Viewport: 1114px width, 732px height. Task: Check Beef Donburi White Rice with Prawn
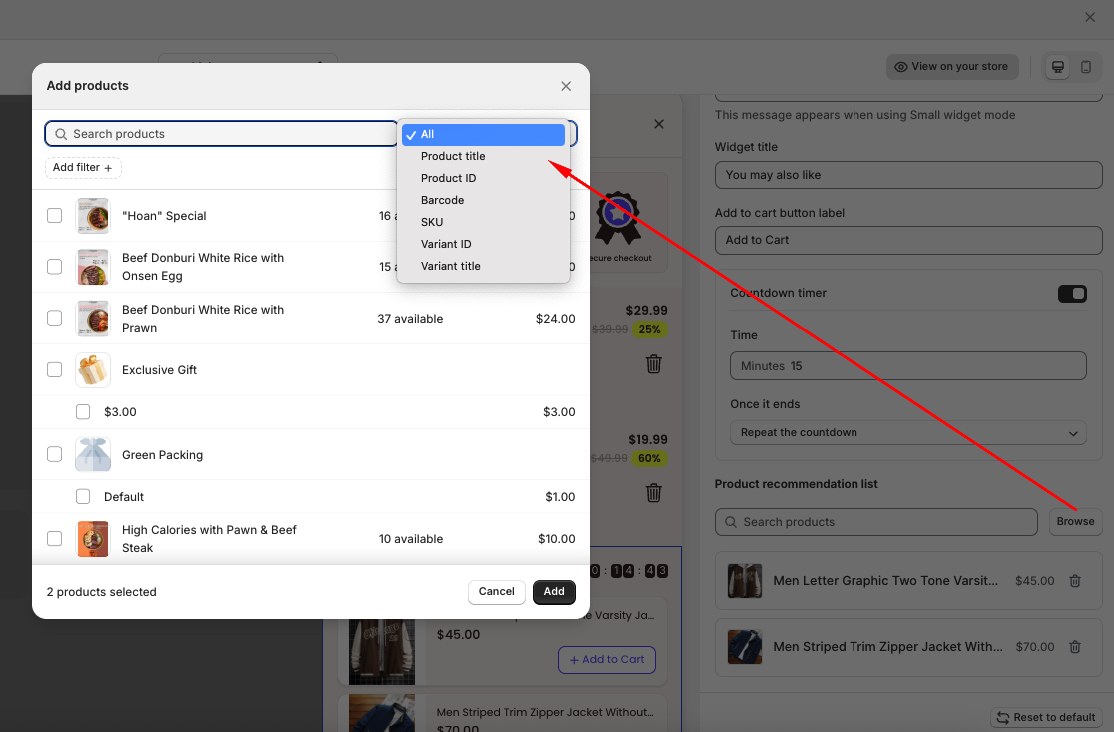click(x=55, y=318)
